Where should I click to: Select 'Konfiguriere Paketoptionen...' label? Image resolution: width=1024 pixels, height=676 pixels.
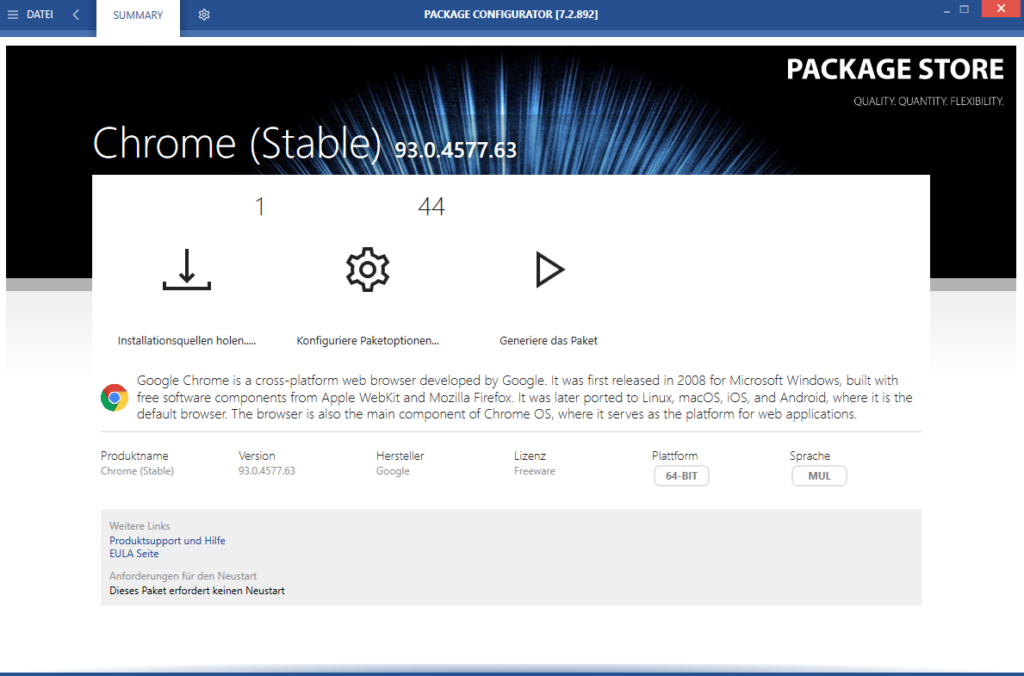[x=368, y=340]
